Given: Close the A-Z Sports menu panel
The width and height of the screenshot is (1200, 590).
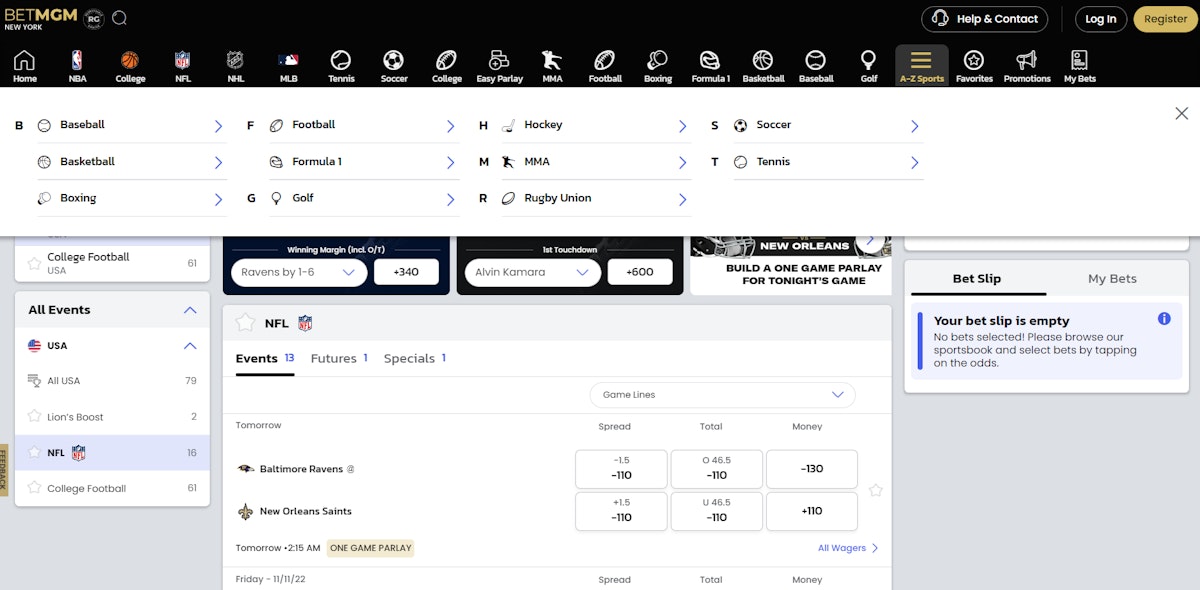Looking at the screenshot, I should (1181, 114).
